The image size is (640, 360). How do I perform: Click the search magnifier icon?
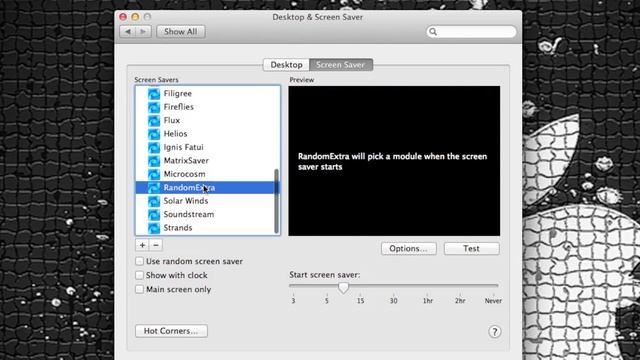coord(433,32)
